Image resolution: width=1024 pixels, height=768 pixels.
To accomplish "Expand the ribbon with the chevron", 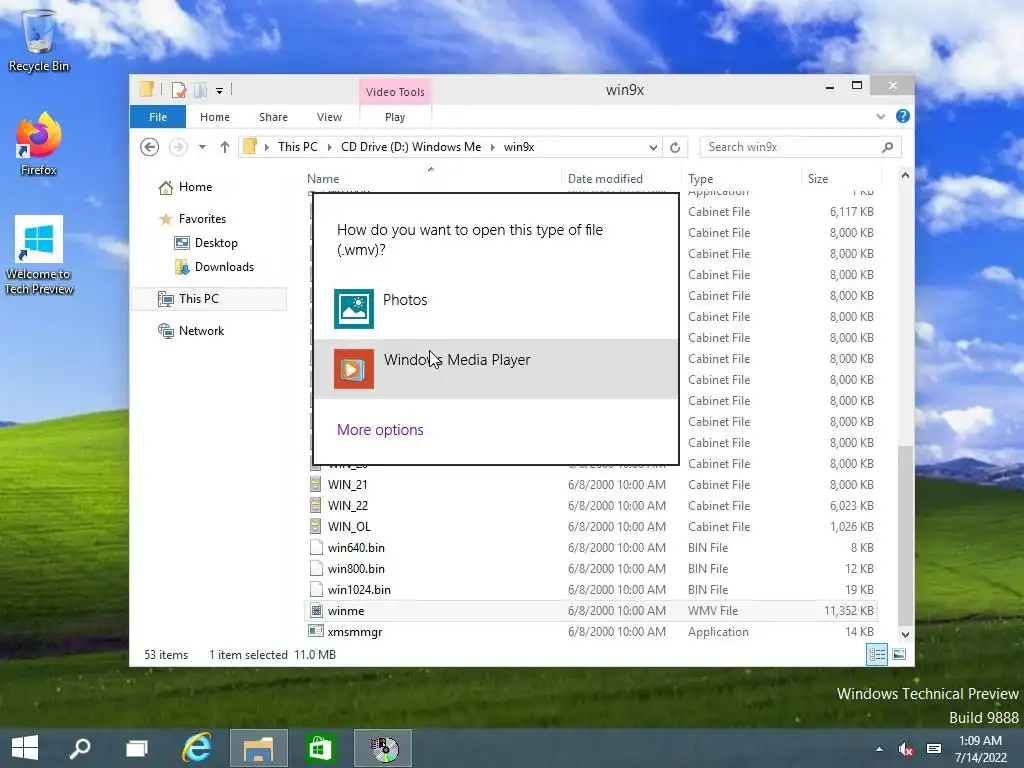I will (880, 116).
